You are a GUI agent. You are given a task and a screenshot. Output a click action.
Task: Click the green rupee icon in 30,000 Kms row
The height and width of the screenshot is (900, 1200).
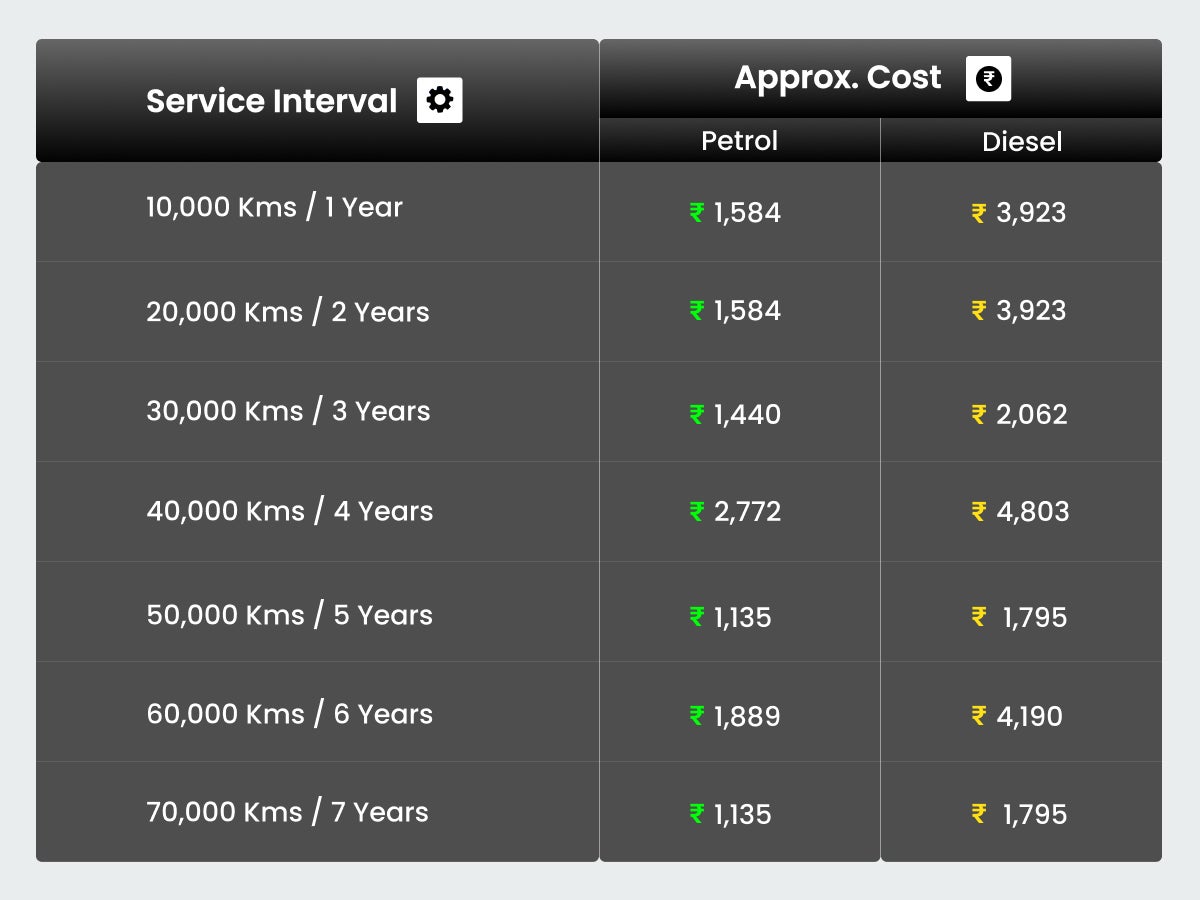click(x=698, y=415)
